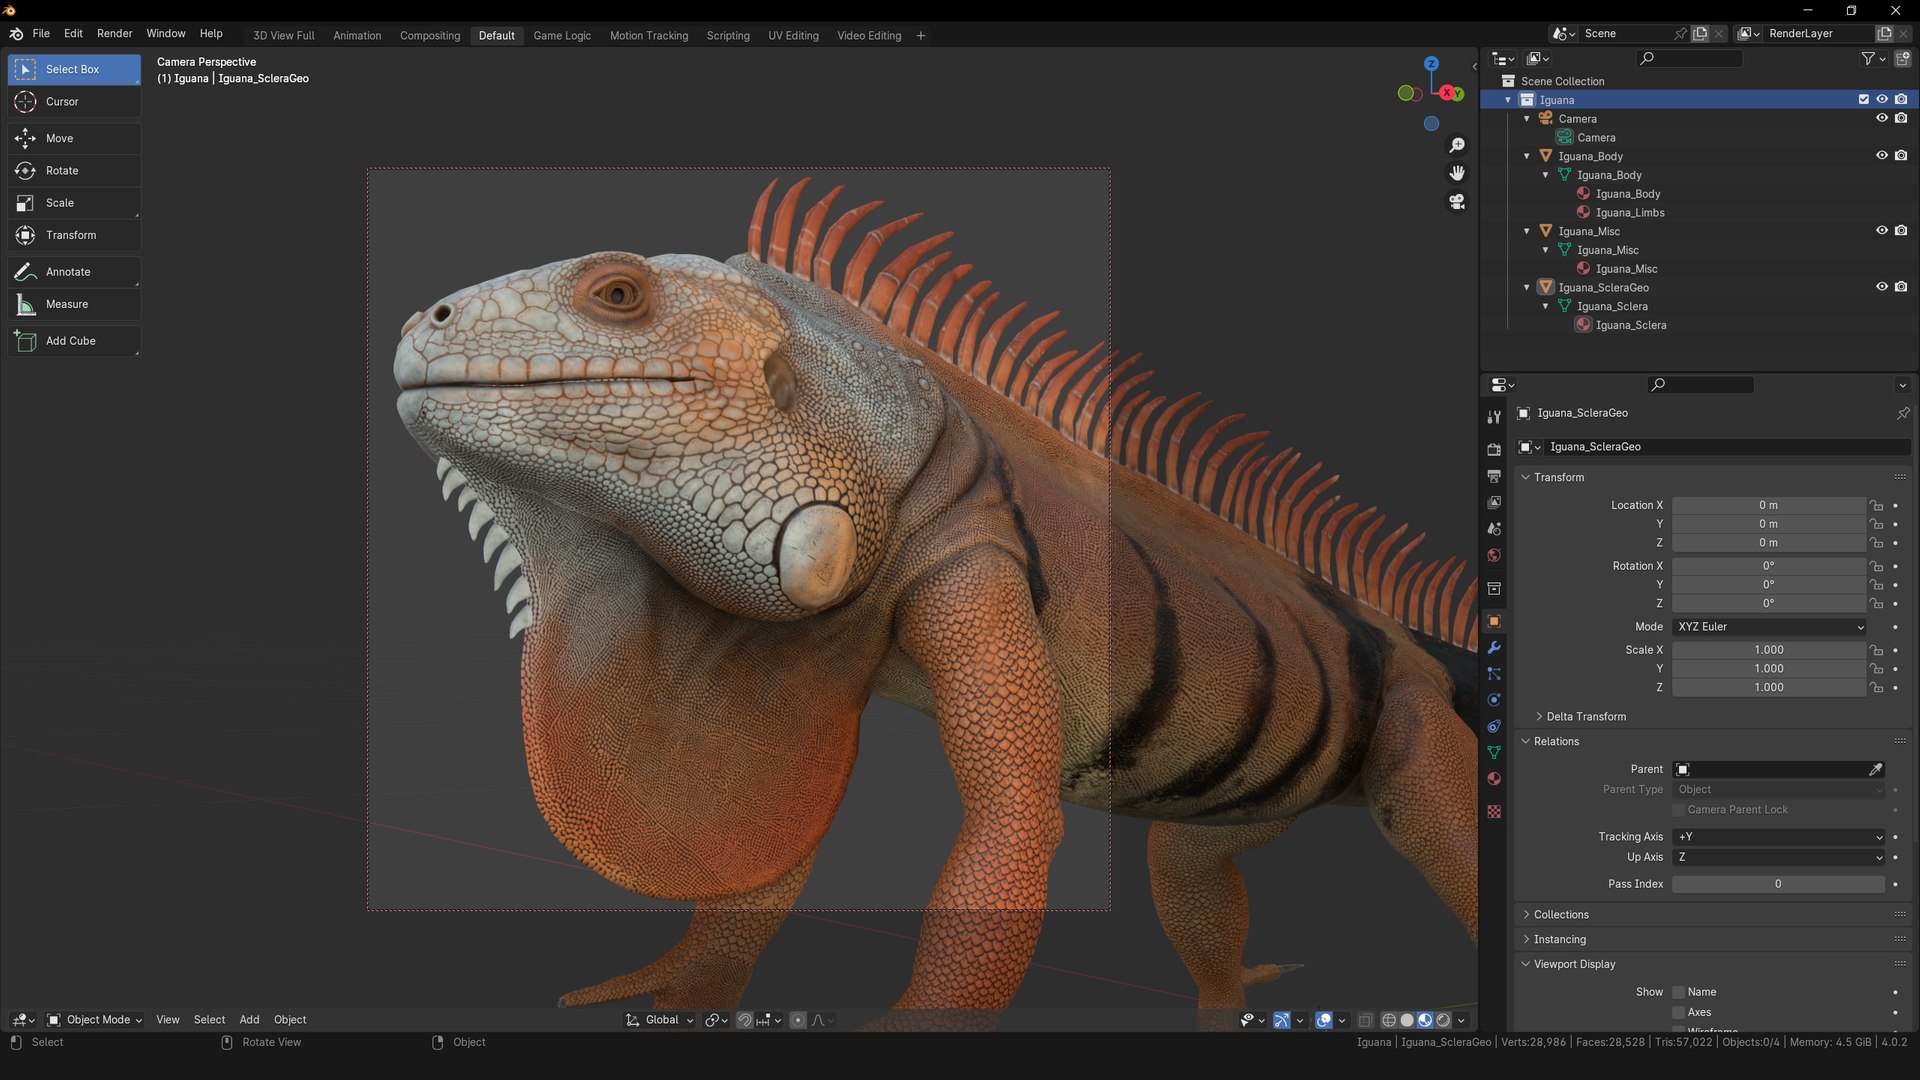This screenshot has height=1080, width=1920.
Task: Switch to the Compositing workspace tab
Action: pyautogui.click(x=430, y=36)
